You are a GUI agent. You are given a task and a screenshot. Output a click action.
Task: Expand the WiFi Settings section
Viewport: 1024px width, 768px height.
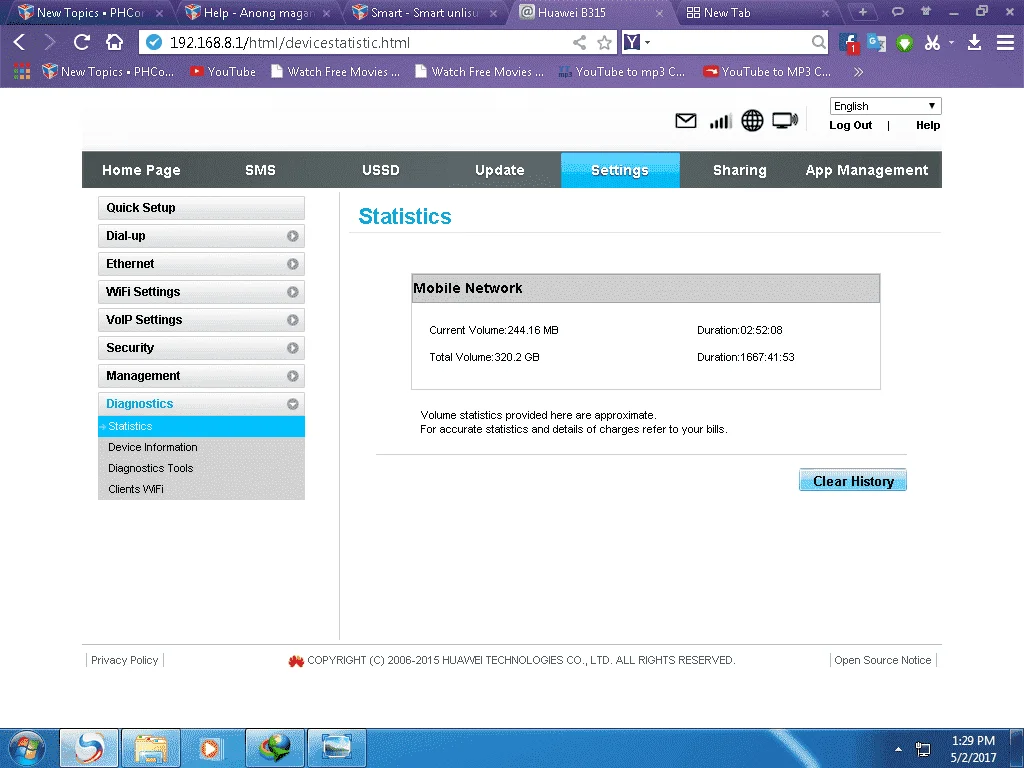tap(201, 292)
